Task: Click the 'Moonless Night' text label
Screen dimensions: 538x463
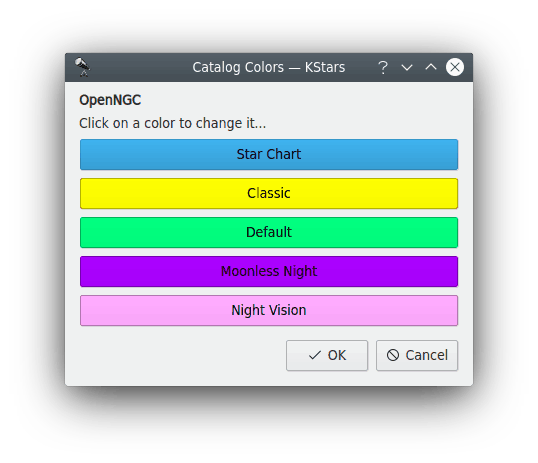Action: [269, 271]
